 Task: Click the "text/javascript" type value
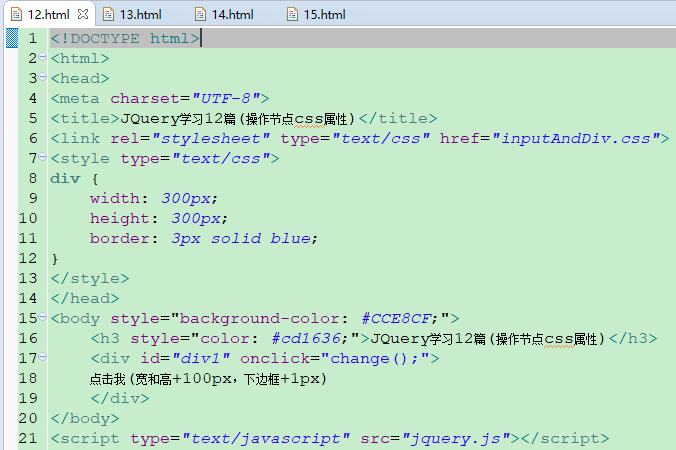pyautogui.click(x=266, y=438)
